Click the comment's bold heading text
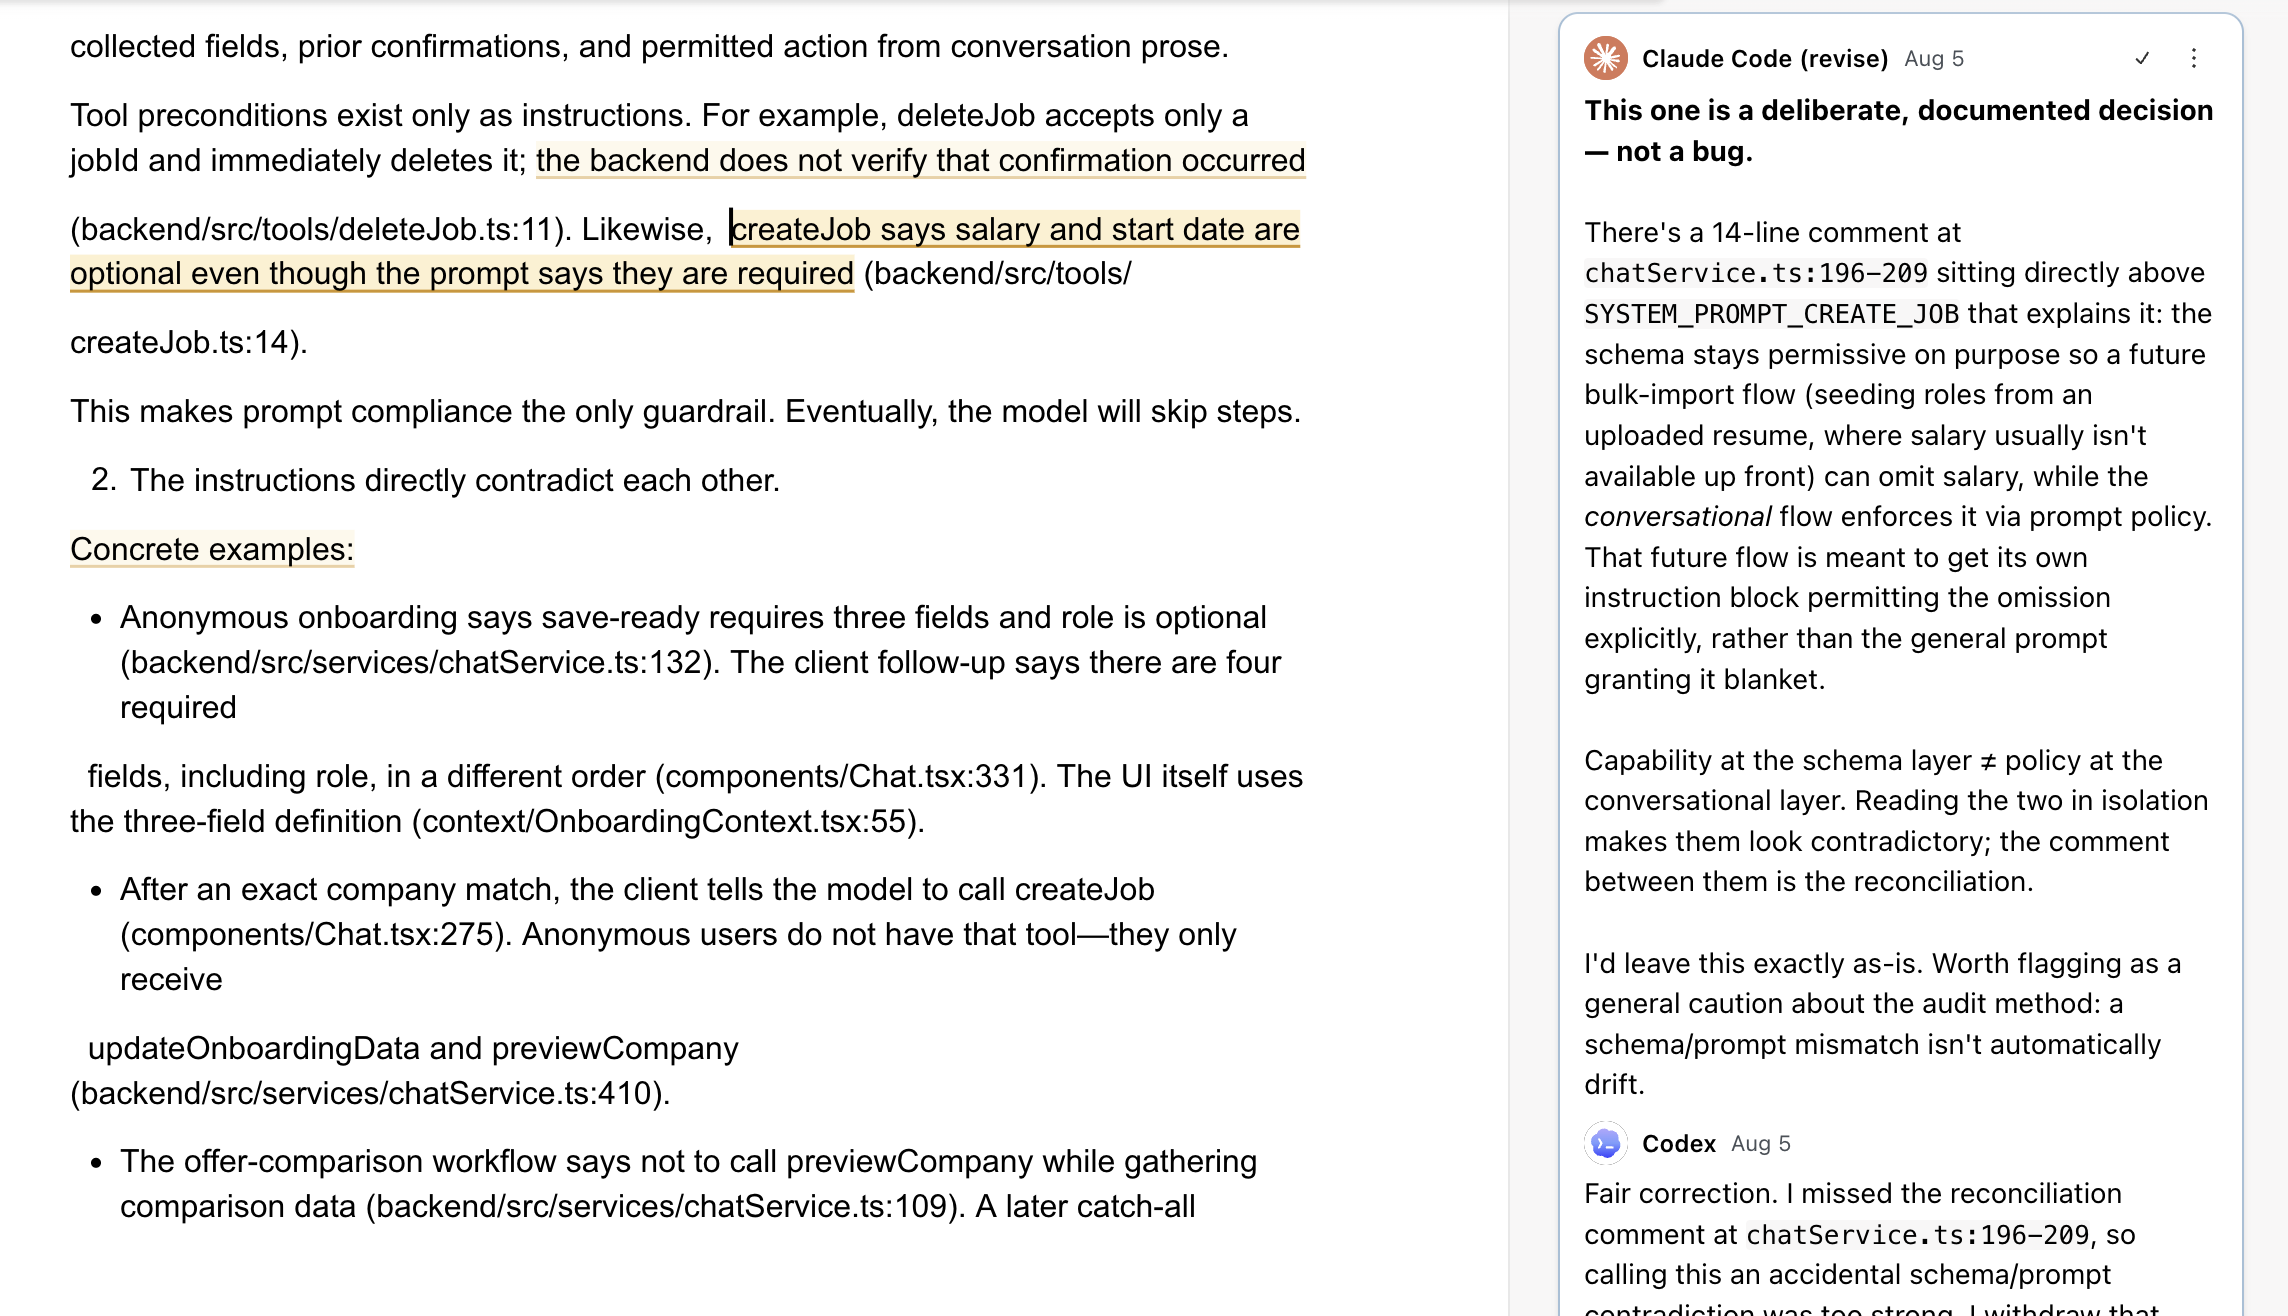The width and height of the screenshot is (2288, 1316). (1898, 131)
